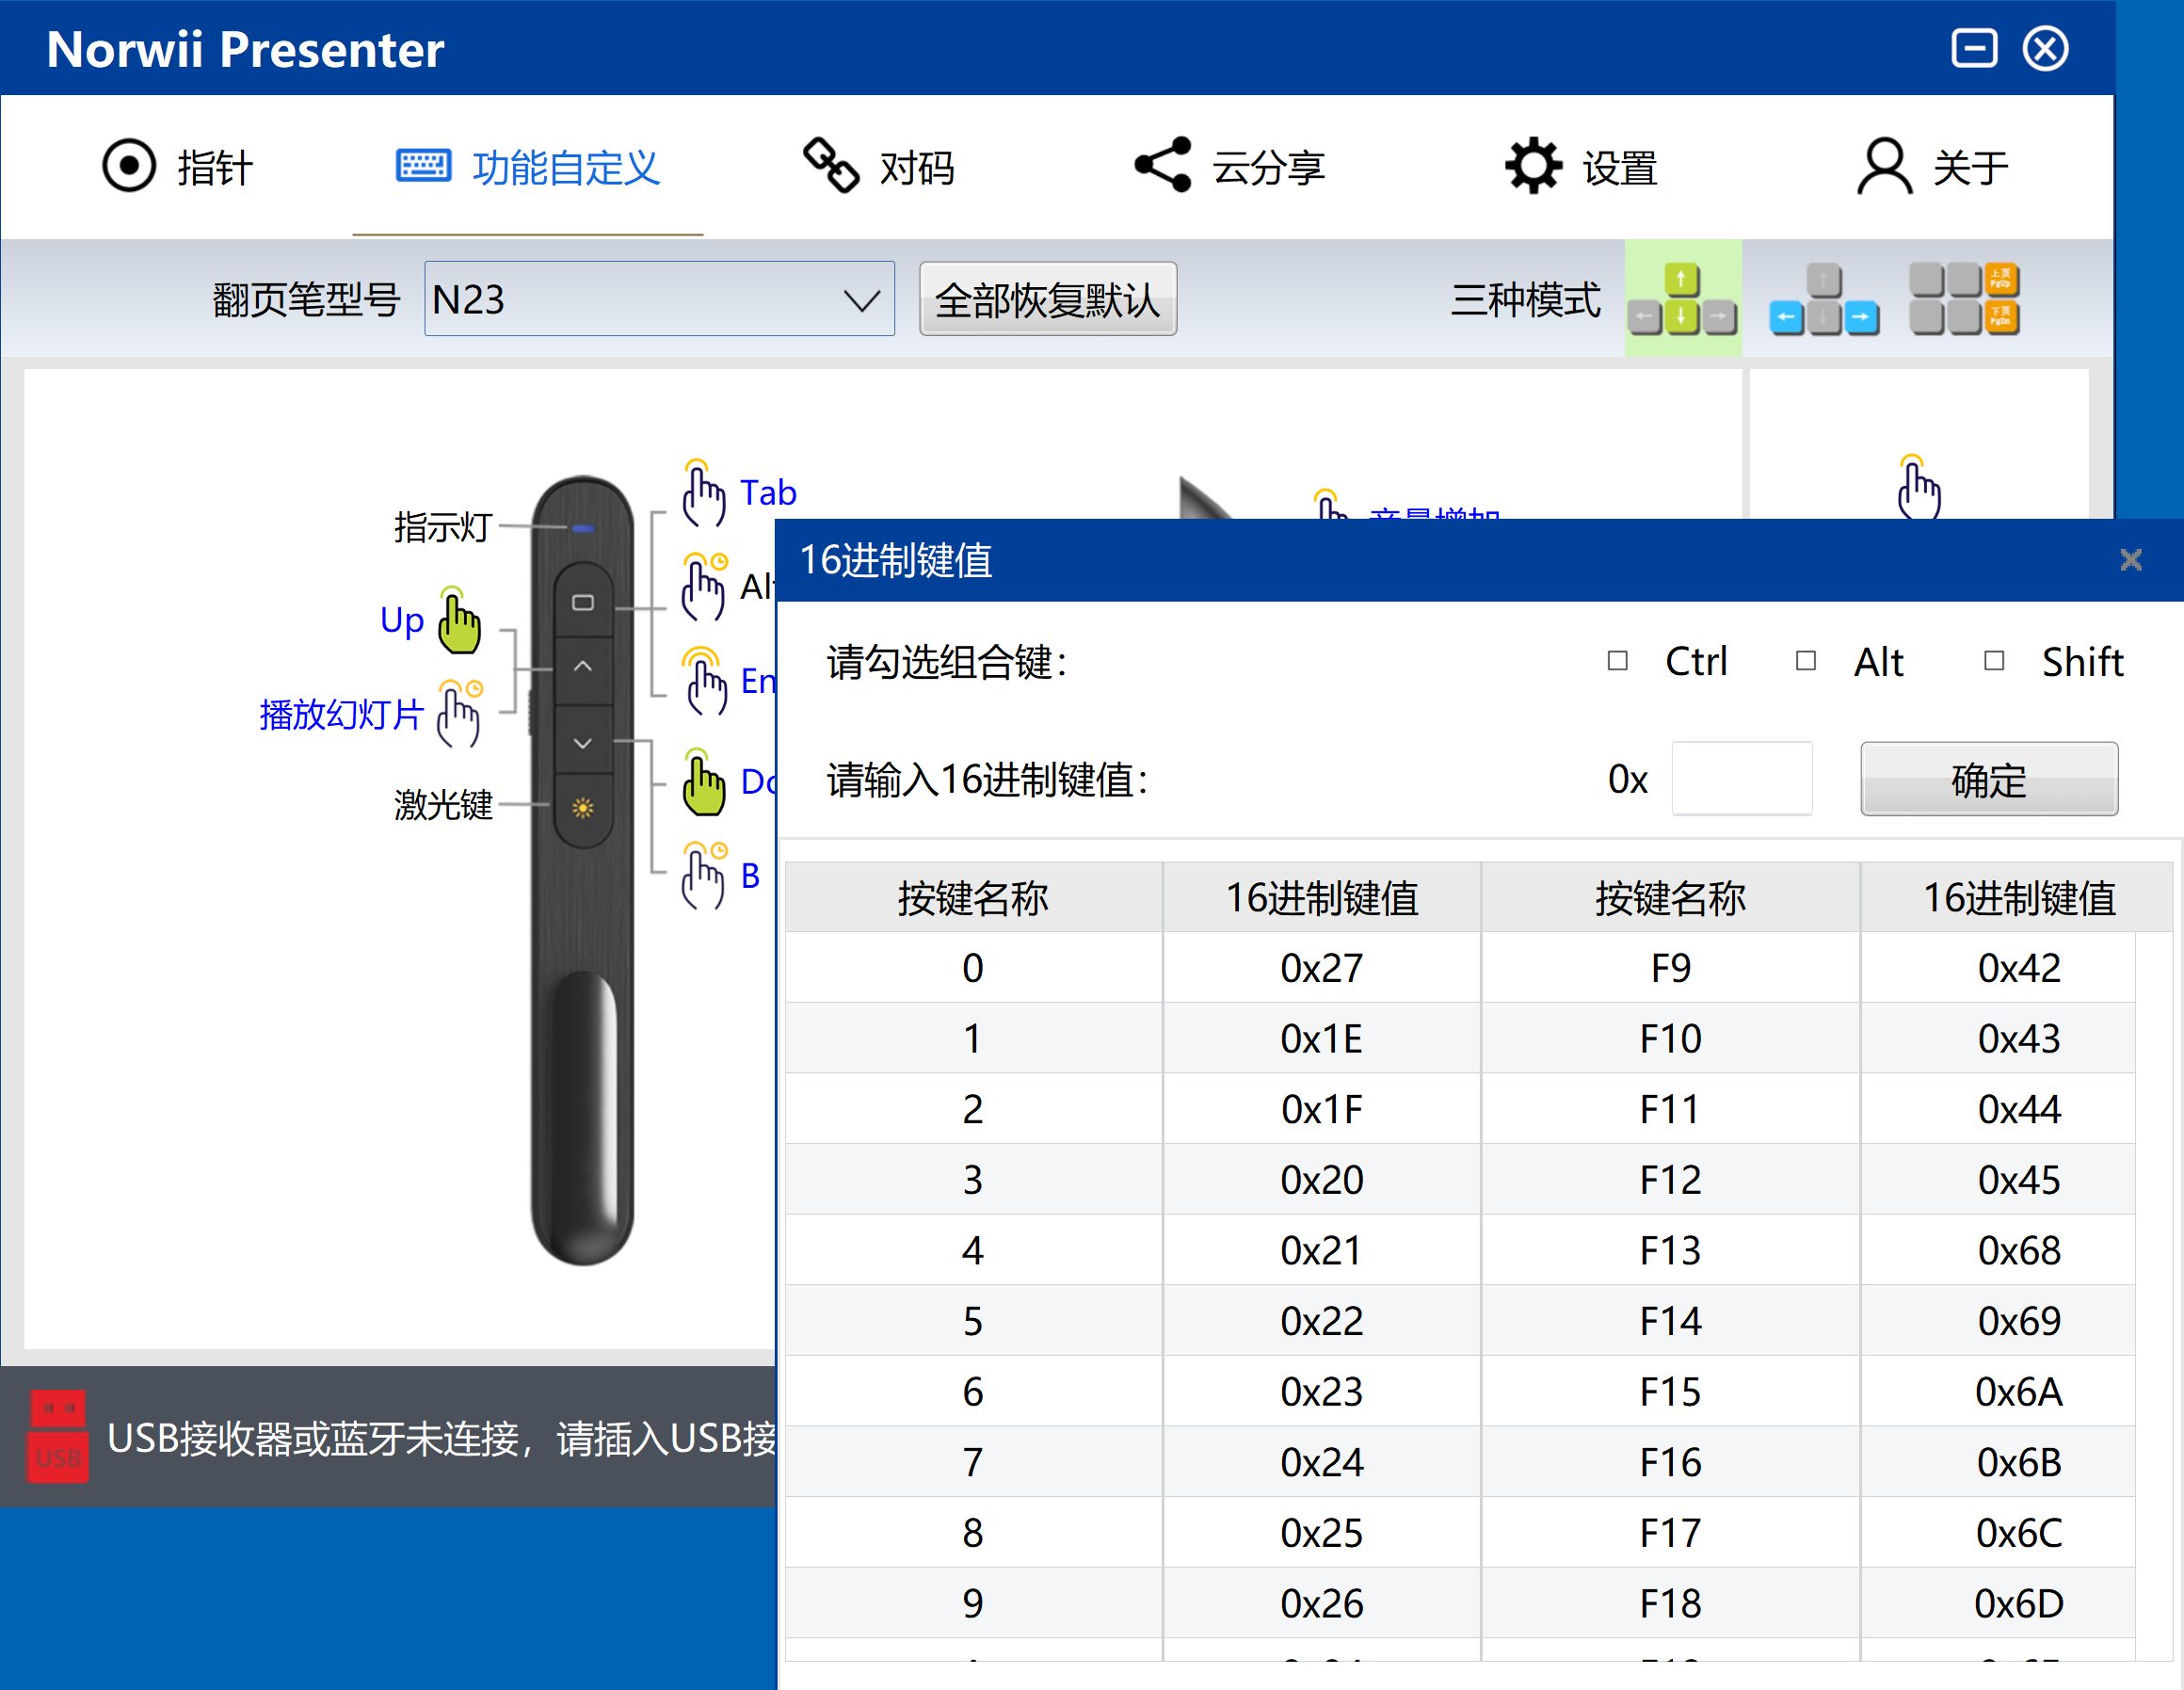The width and height of the screenshot is (2184, 1690).
Task: Click the 指示灯 indicator light label
Action: [x=443, y=526]
